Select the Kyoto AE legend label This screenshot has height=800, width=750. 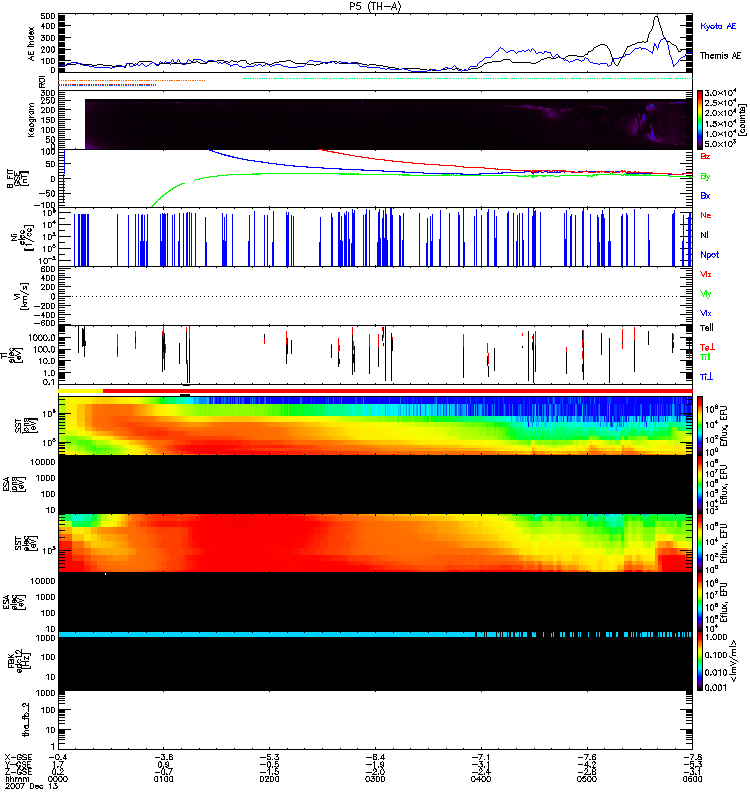pyautogui.click(x=718, y=26)
